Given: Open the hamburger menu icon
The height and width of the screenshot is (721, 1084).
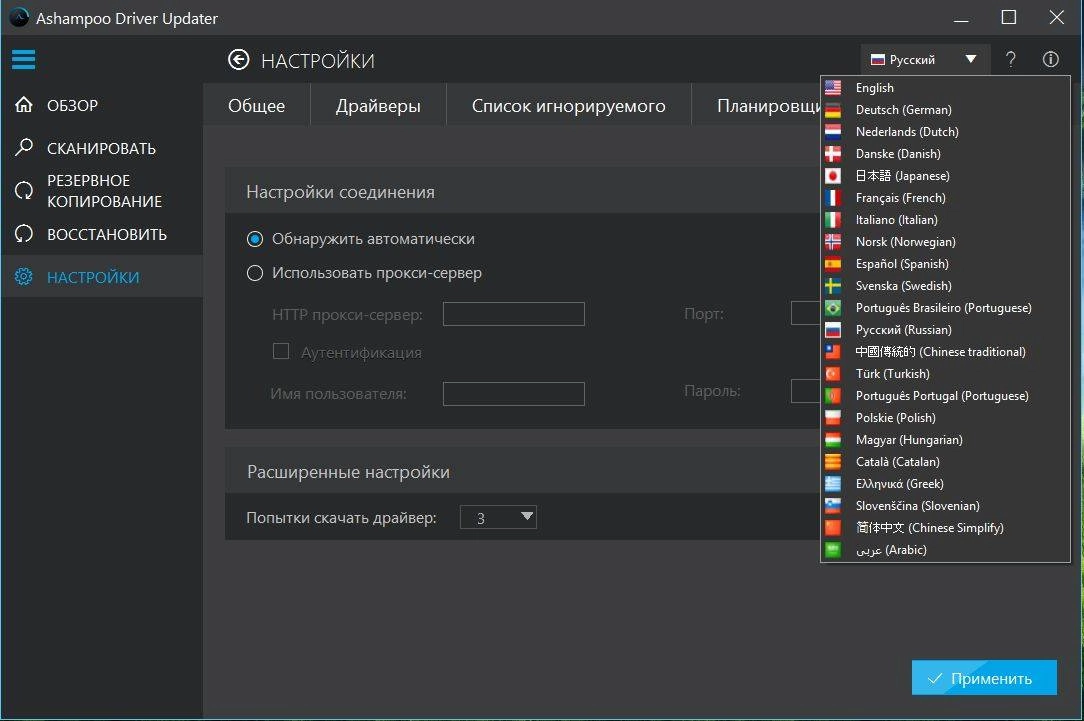Looking at the screenshot, I should click(x=24, y=59).
